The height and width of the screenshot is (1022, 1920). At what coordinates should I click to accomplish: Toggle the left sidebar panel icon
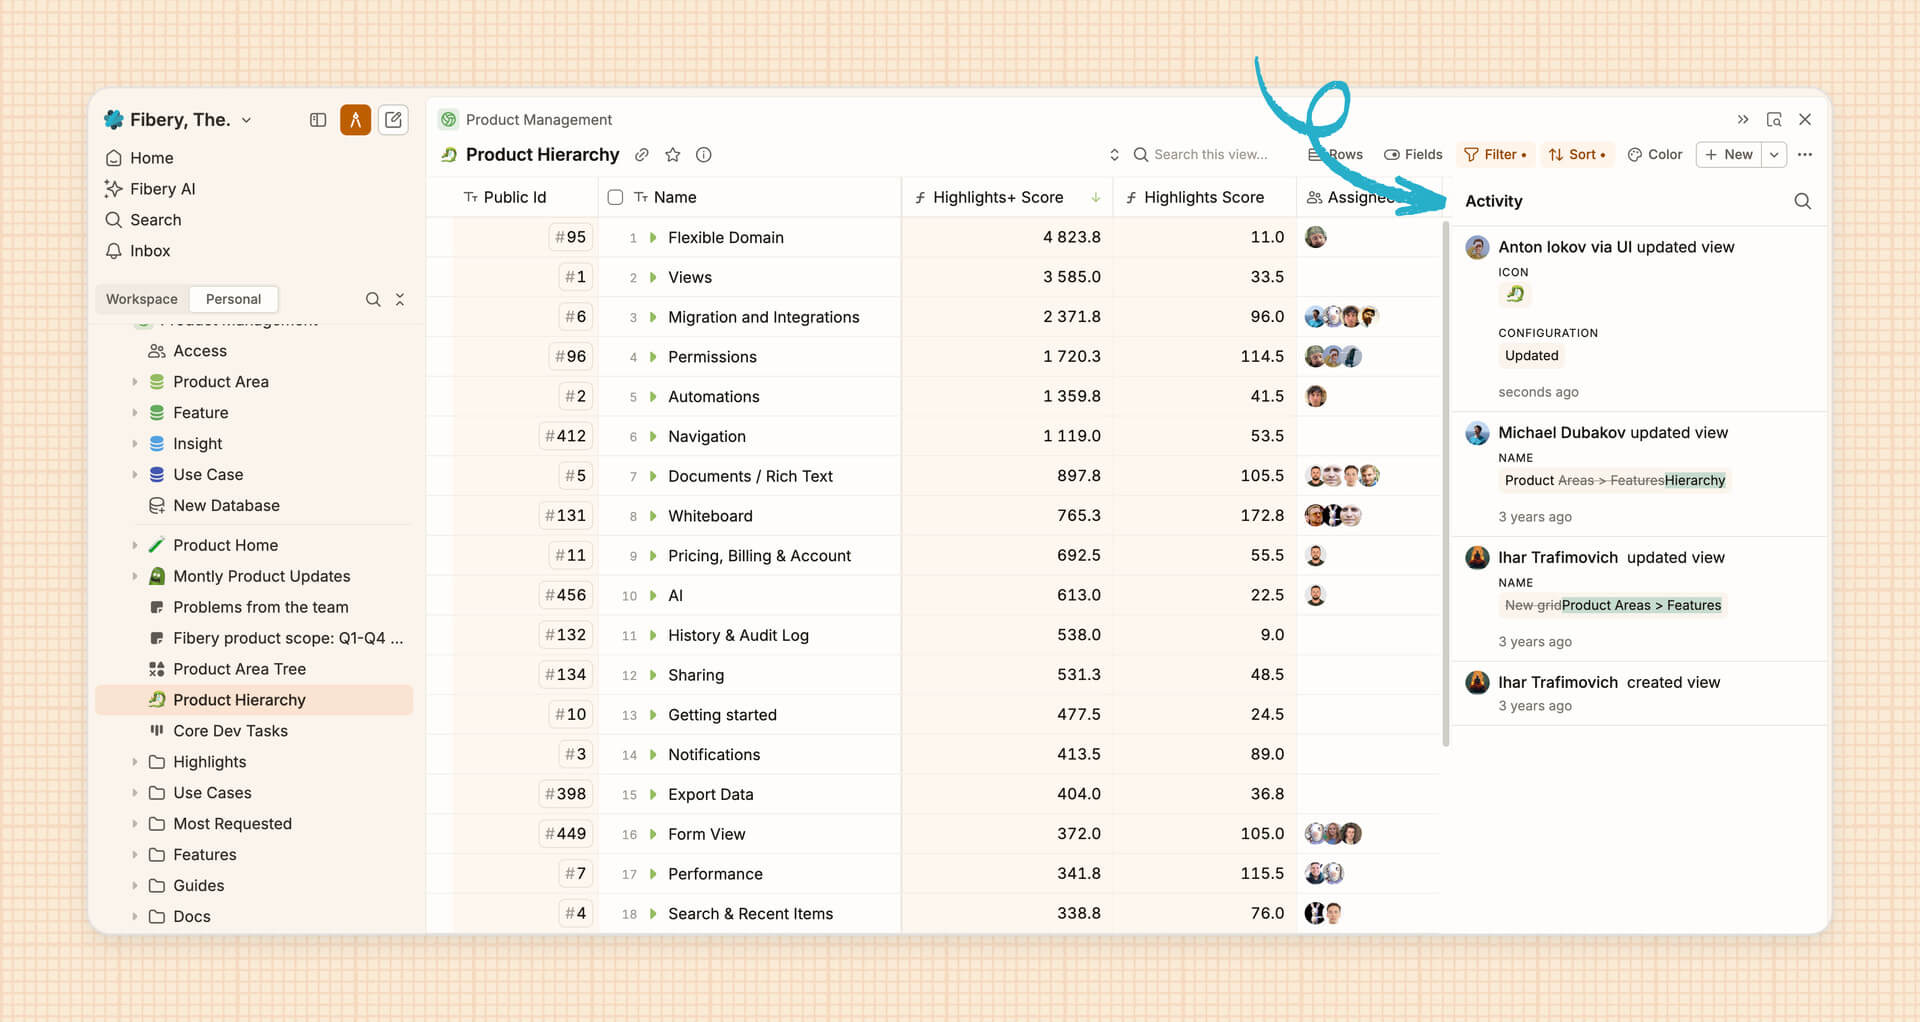click(x=318, y=120)
